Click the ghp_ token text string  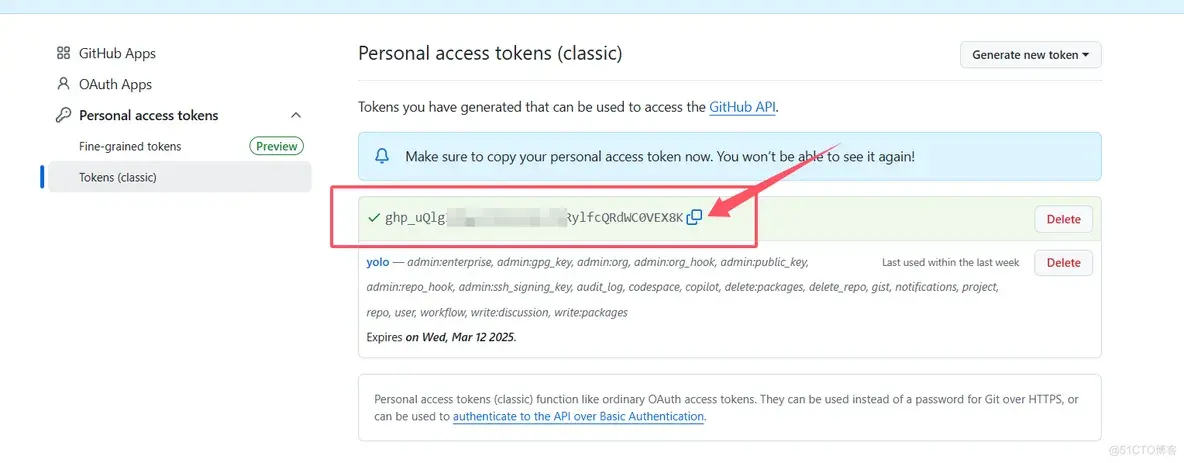(x=534, y=218)
